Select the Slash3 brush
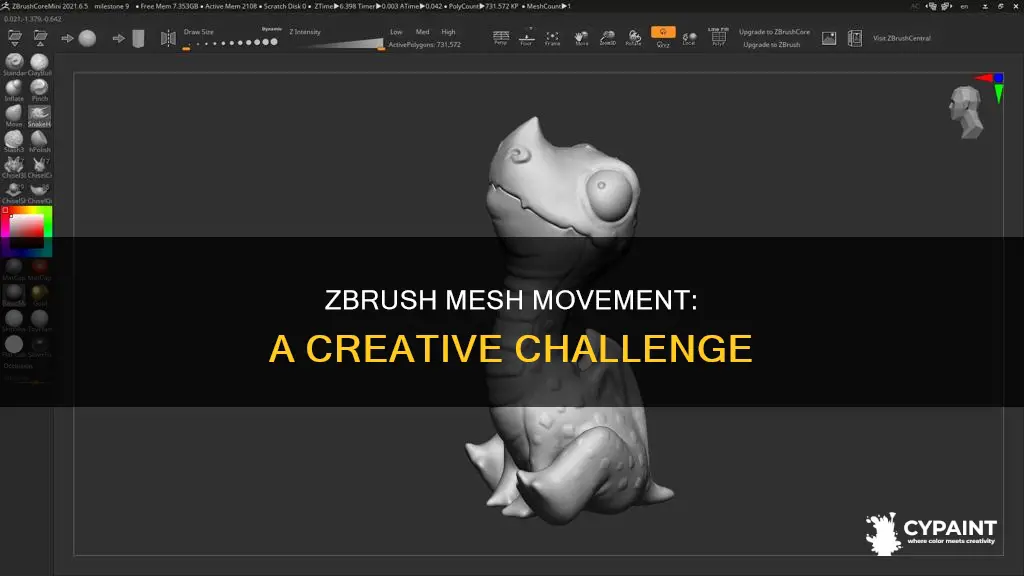Image resolution: width=1024 pixels, height=576 pixels. pos(14,141)
